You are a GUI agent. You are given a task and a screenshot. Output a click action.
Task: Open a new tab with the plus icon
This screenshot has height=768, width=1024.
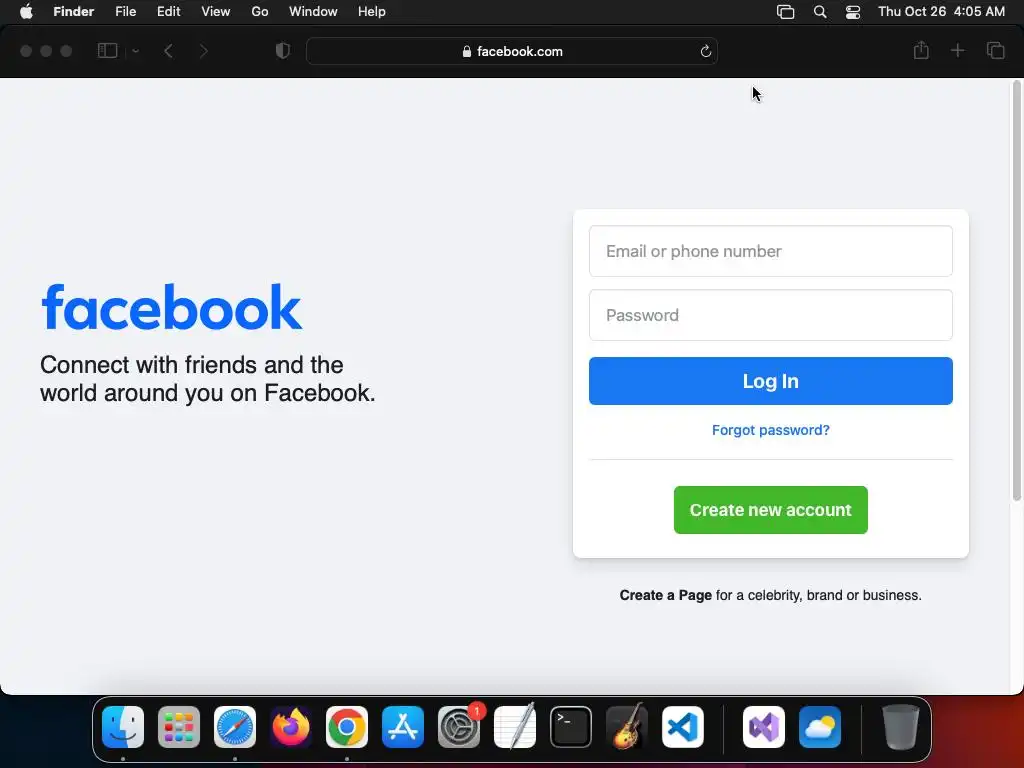click(957, 50)
